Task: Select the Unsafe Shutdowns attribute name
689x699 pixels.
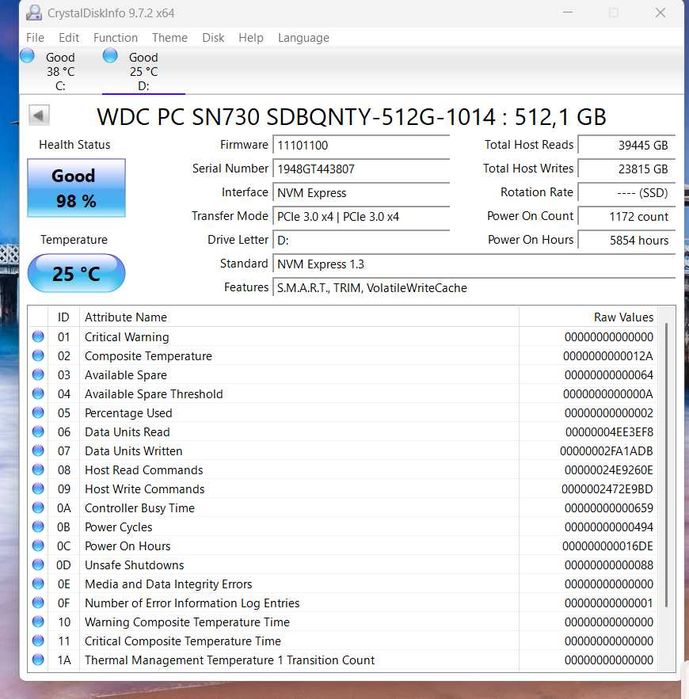Action: pos(134,565)
